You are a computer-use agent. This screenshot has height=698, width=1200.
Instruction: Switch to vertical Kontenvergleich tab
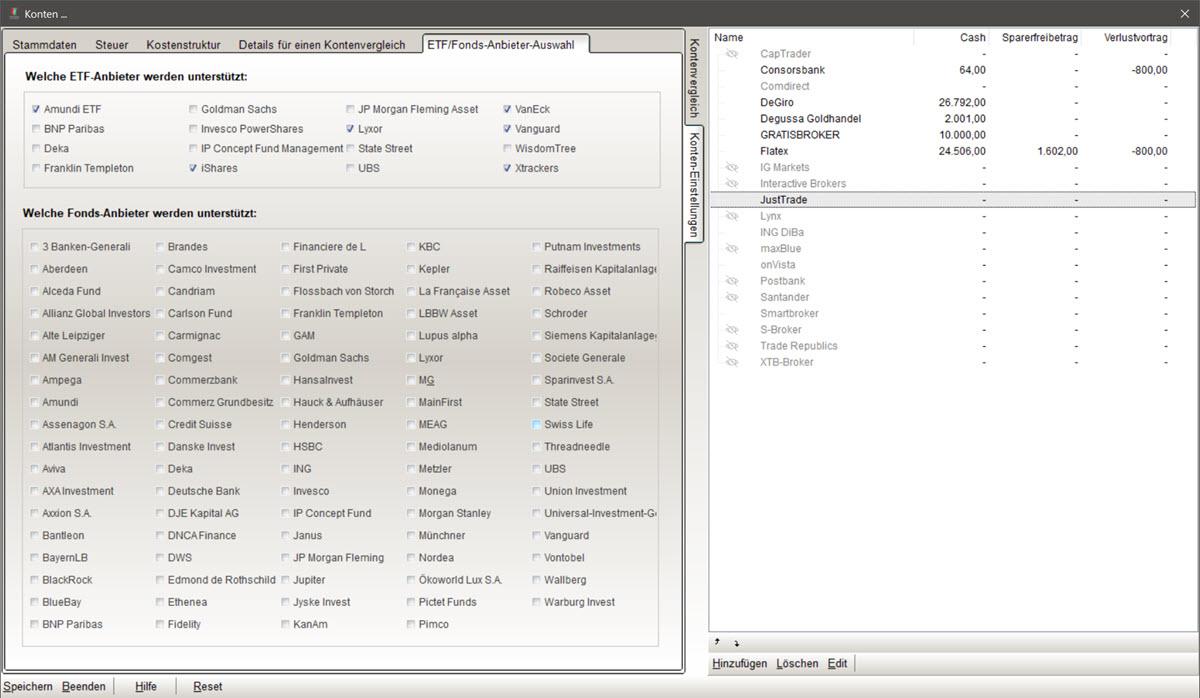point(694,78)
